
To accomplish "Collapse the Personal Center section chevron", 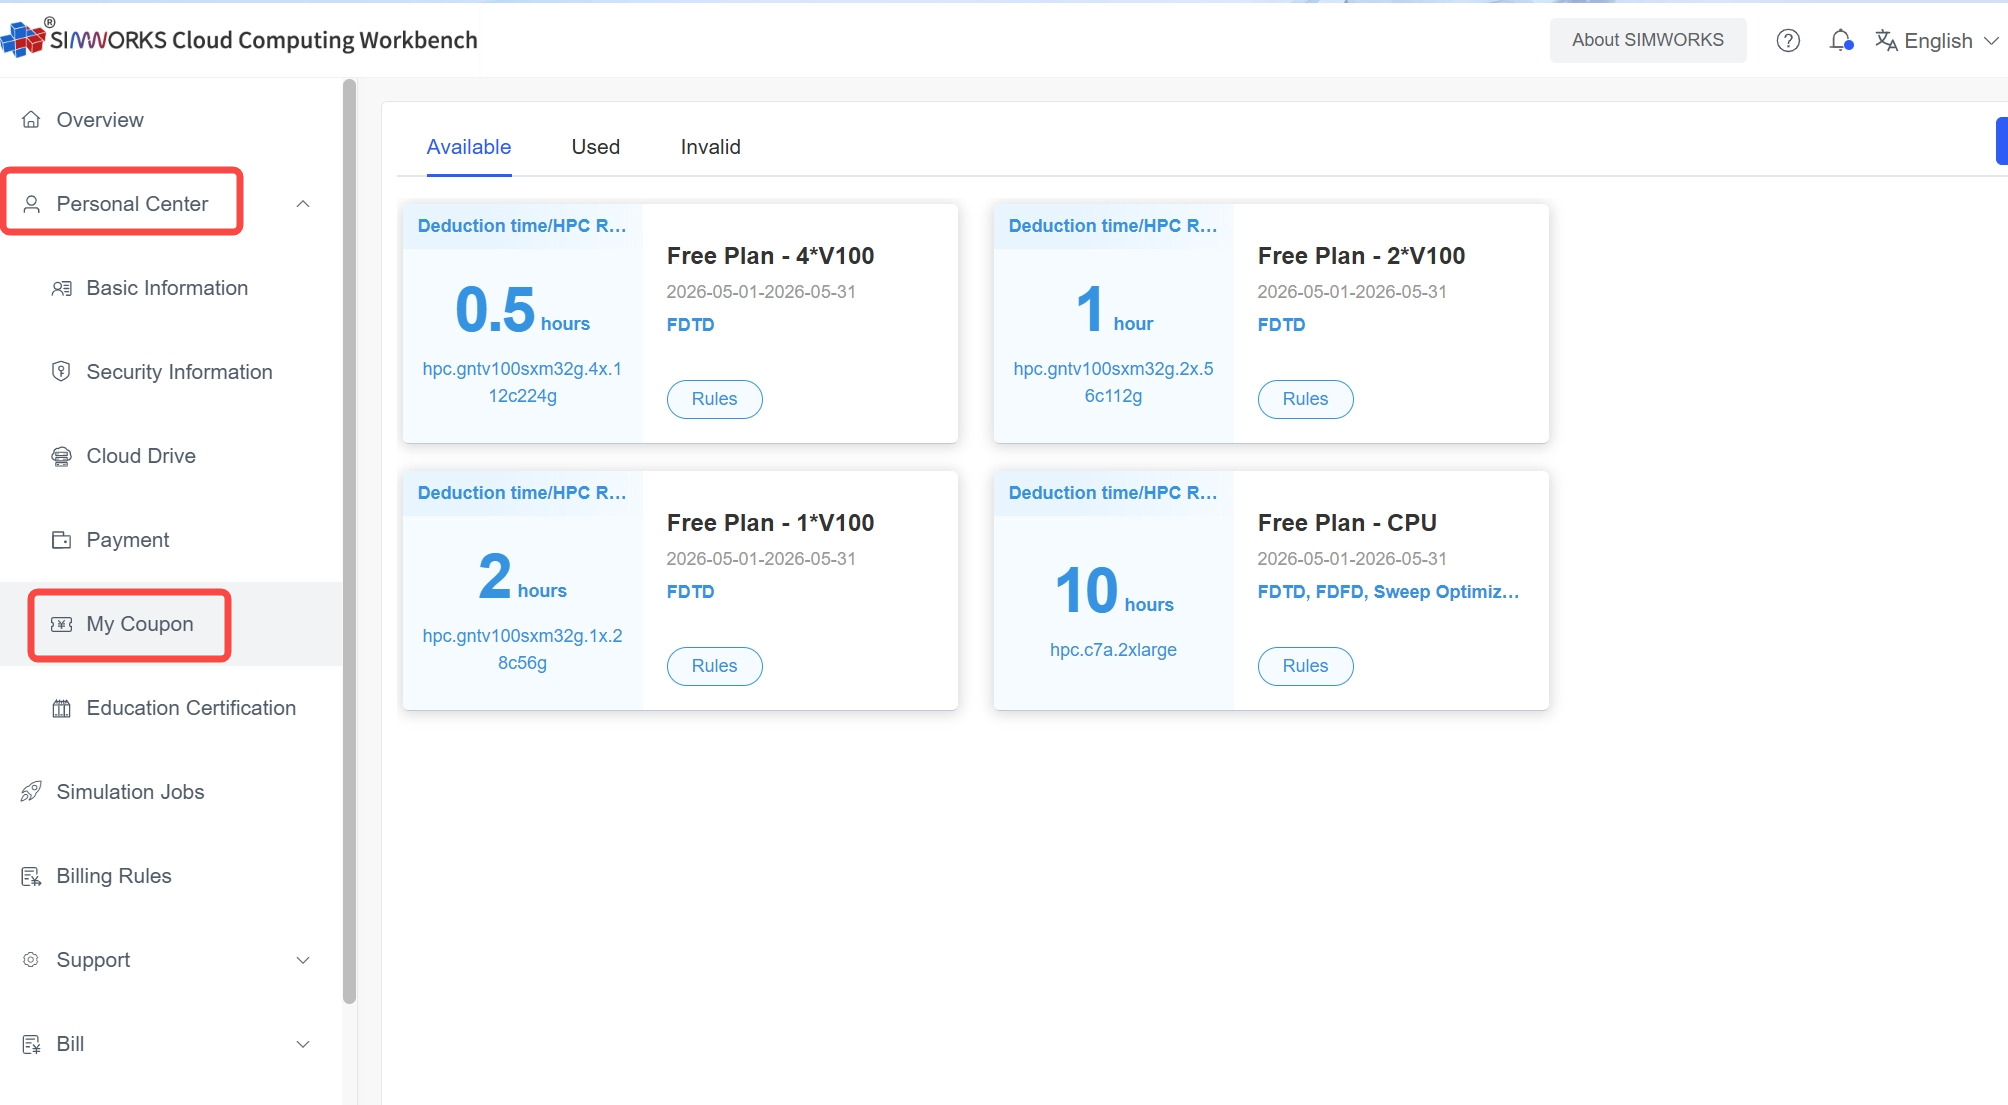I will click(303, 204).
